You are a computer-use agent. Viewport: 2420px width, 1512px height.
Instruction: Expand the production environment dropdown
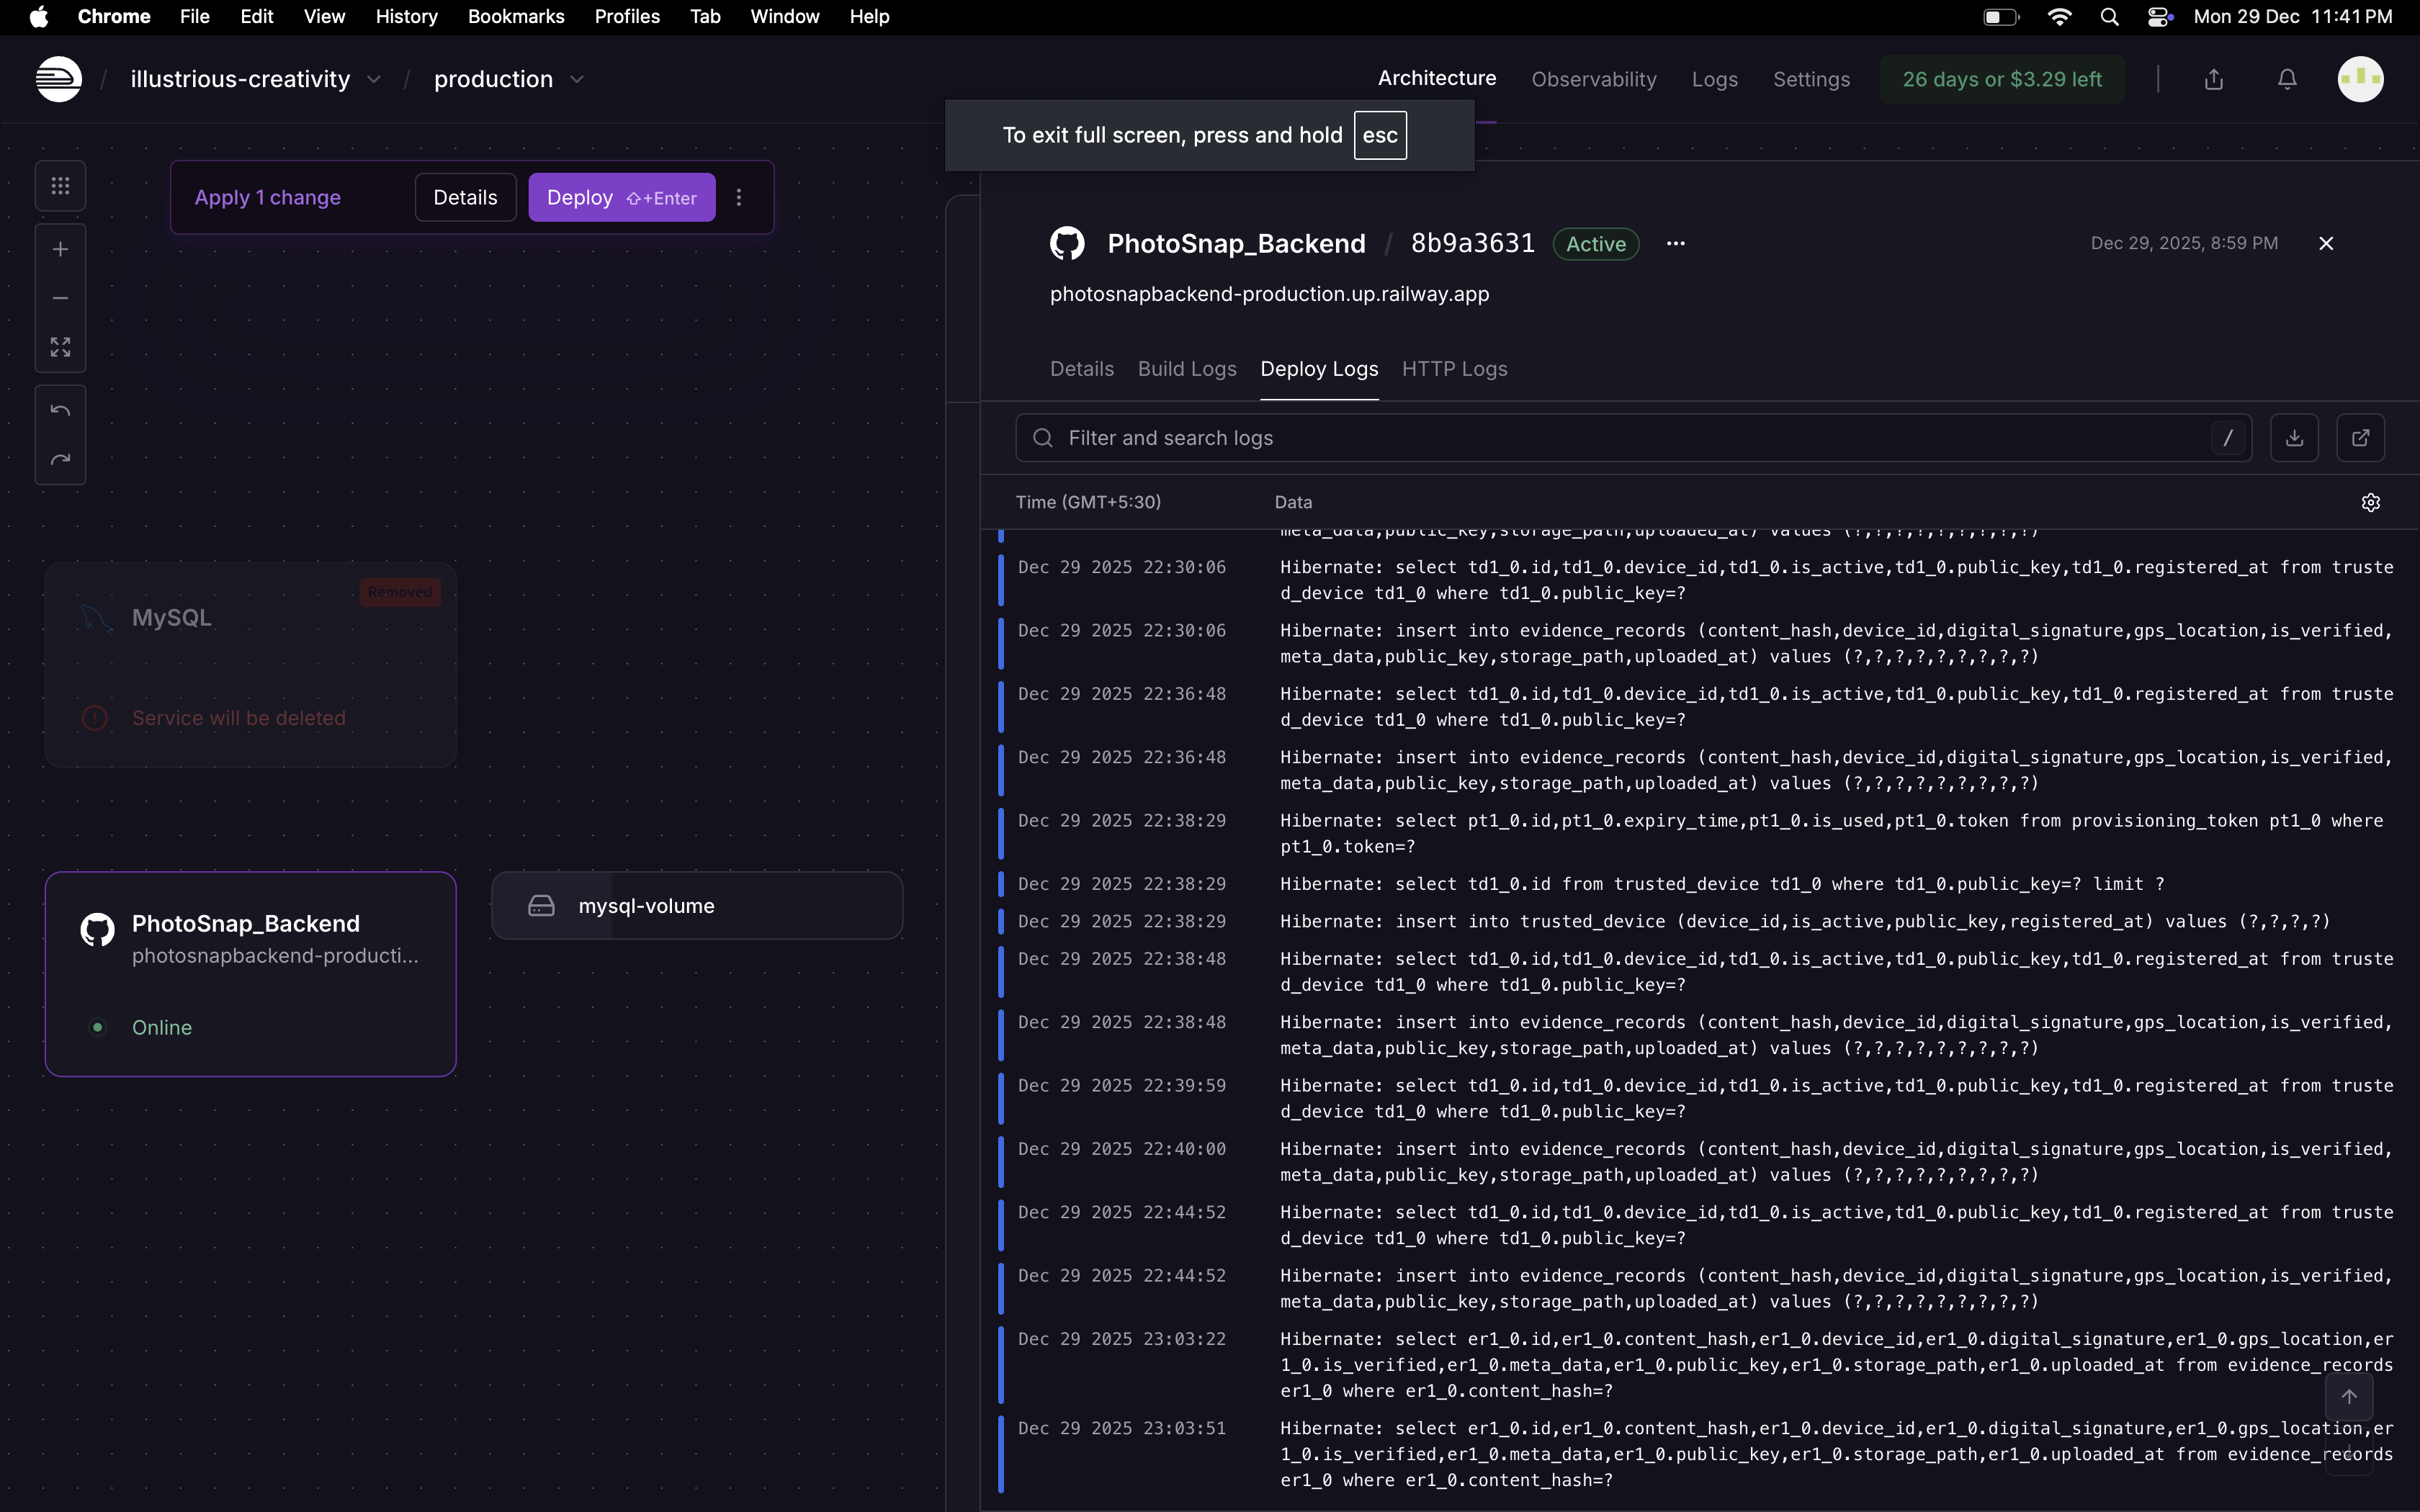pyautogui.click(x=577, y=79)
